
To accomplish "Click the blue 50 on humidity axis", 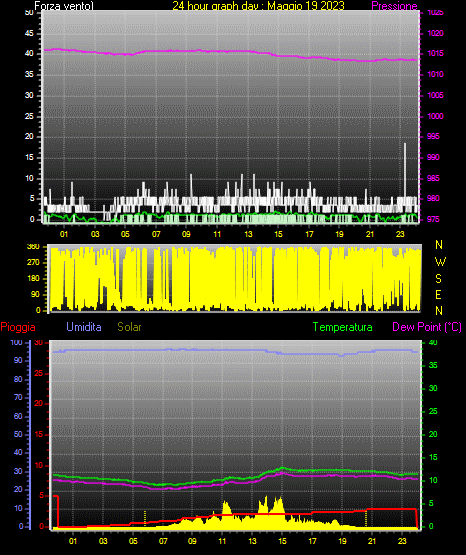I will pyautogui.click(x=18, y=434).
